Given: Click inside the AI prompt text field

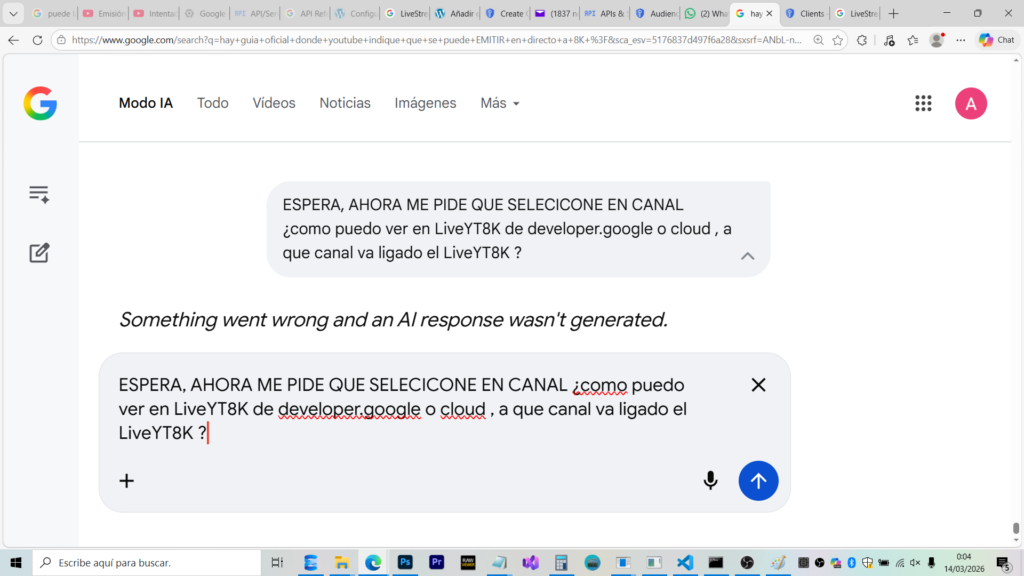Looking at the screenshot, I should click(400, 409).
